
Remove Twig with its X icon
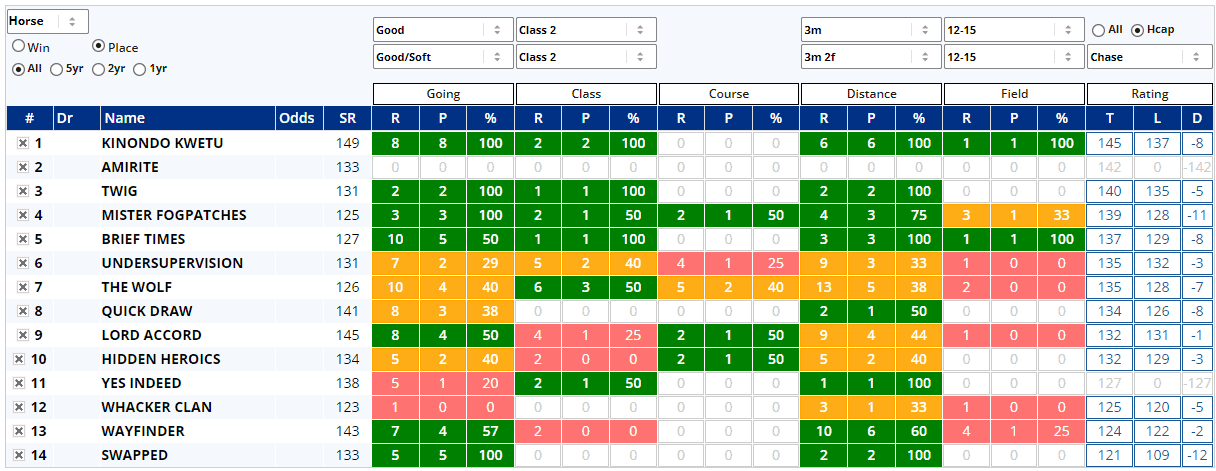pyautogui.click(x=22, y=192)
